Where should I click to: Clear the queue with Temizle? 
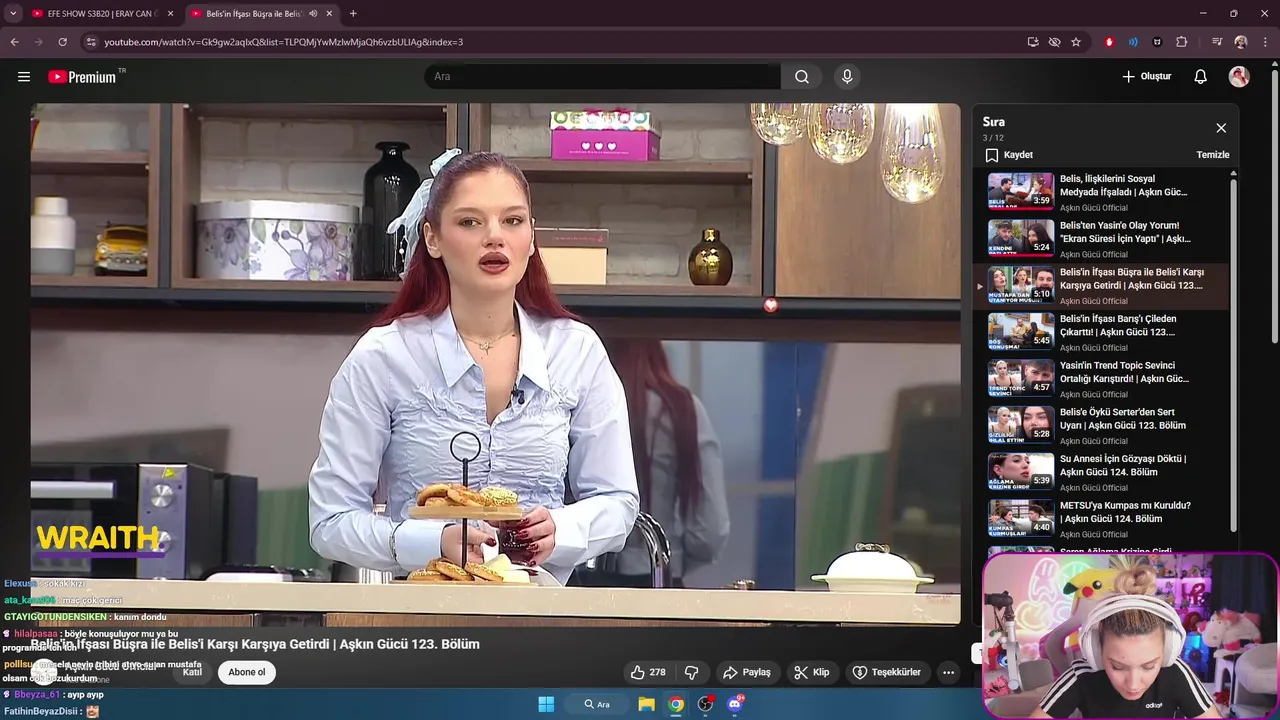pos(1213,155)
